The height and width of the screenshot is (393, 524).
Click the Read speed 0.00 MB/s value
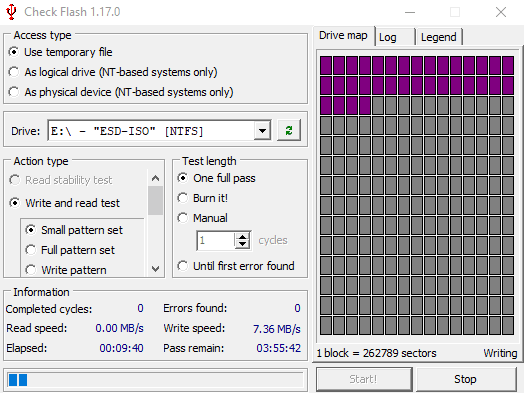[119, 328]
